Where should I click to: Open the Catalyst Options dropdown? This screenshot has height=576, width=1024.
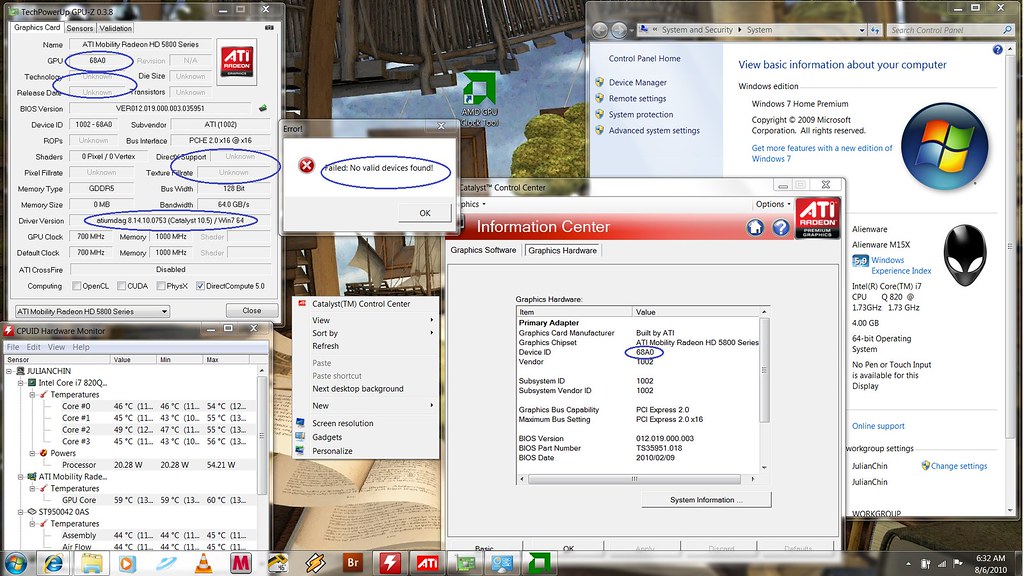coord(773,204)
